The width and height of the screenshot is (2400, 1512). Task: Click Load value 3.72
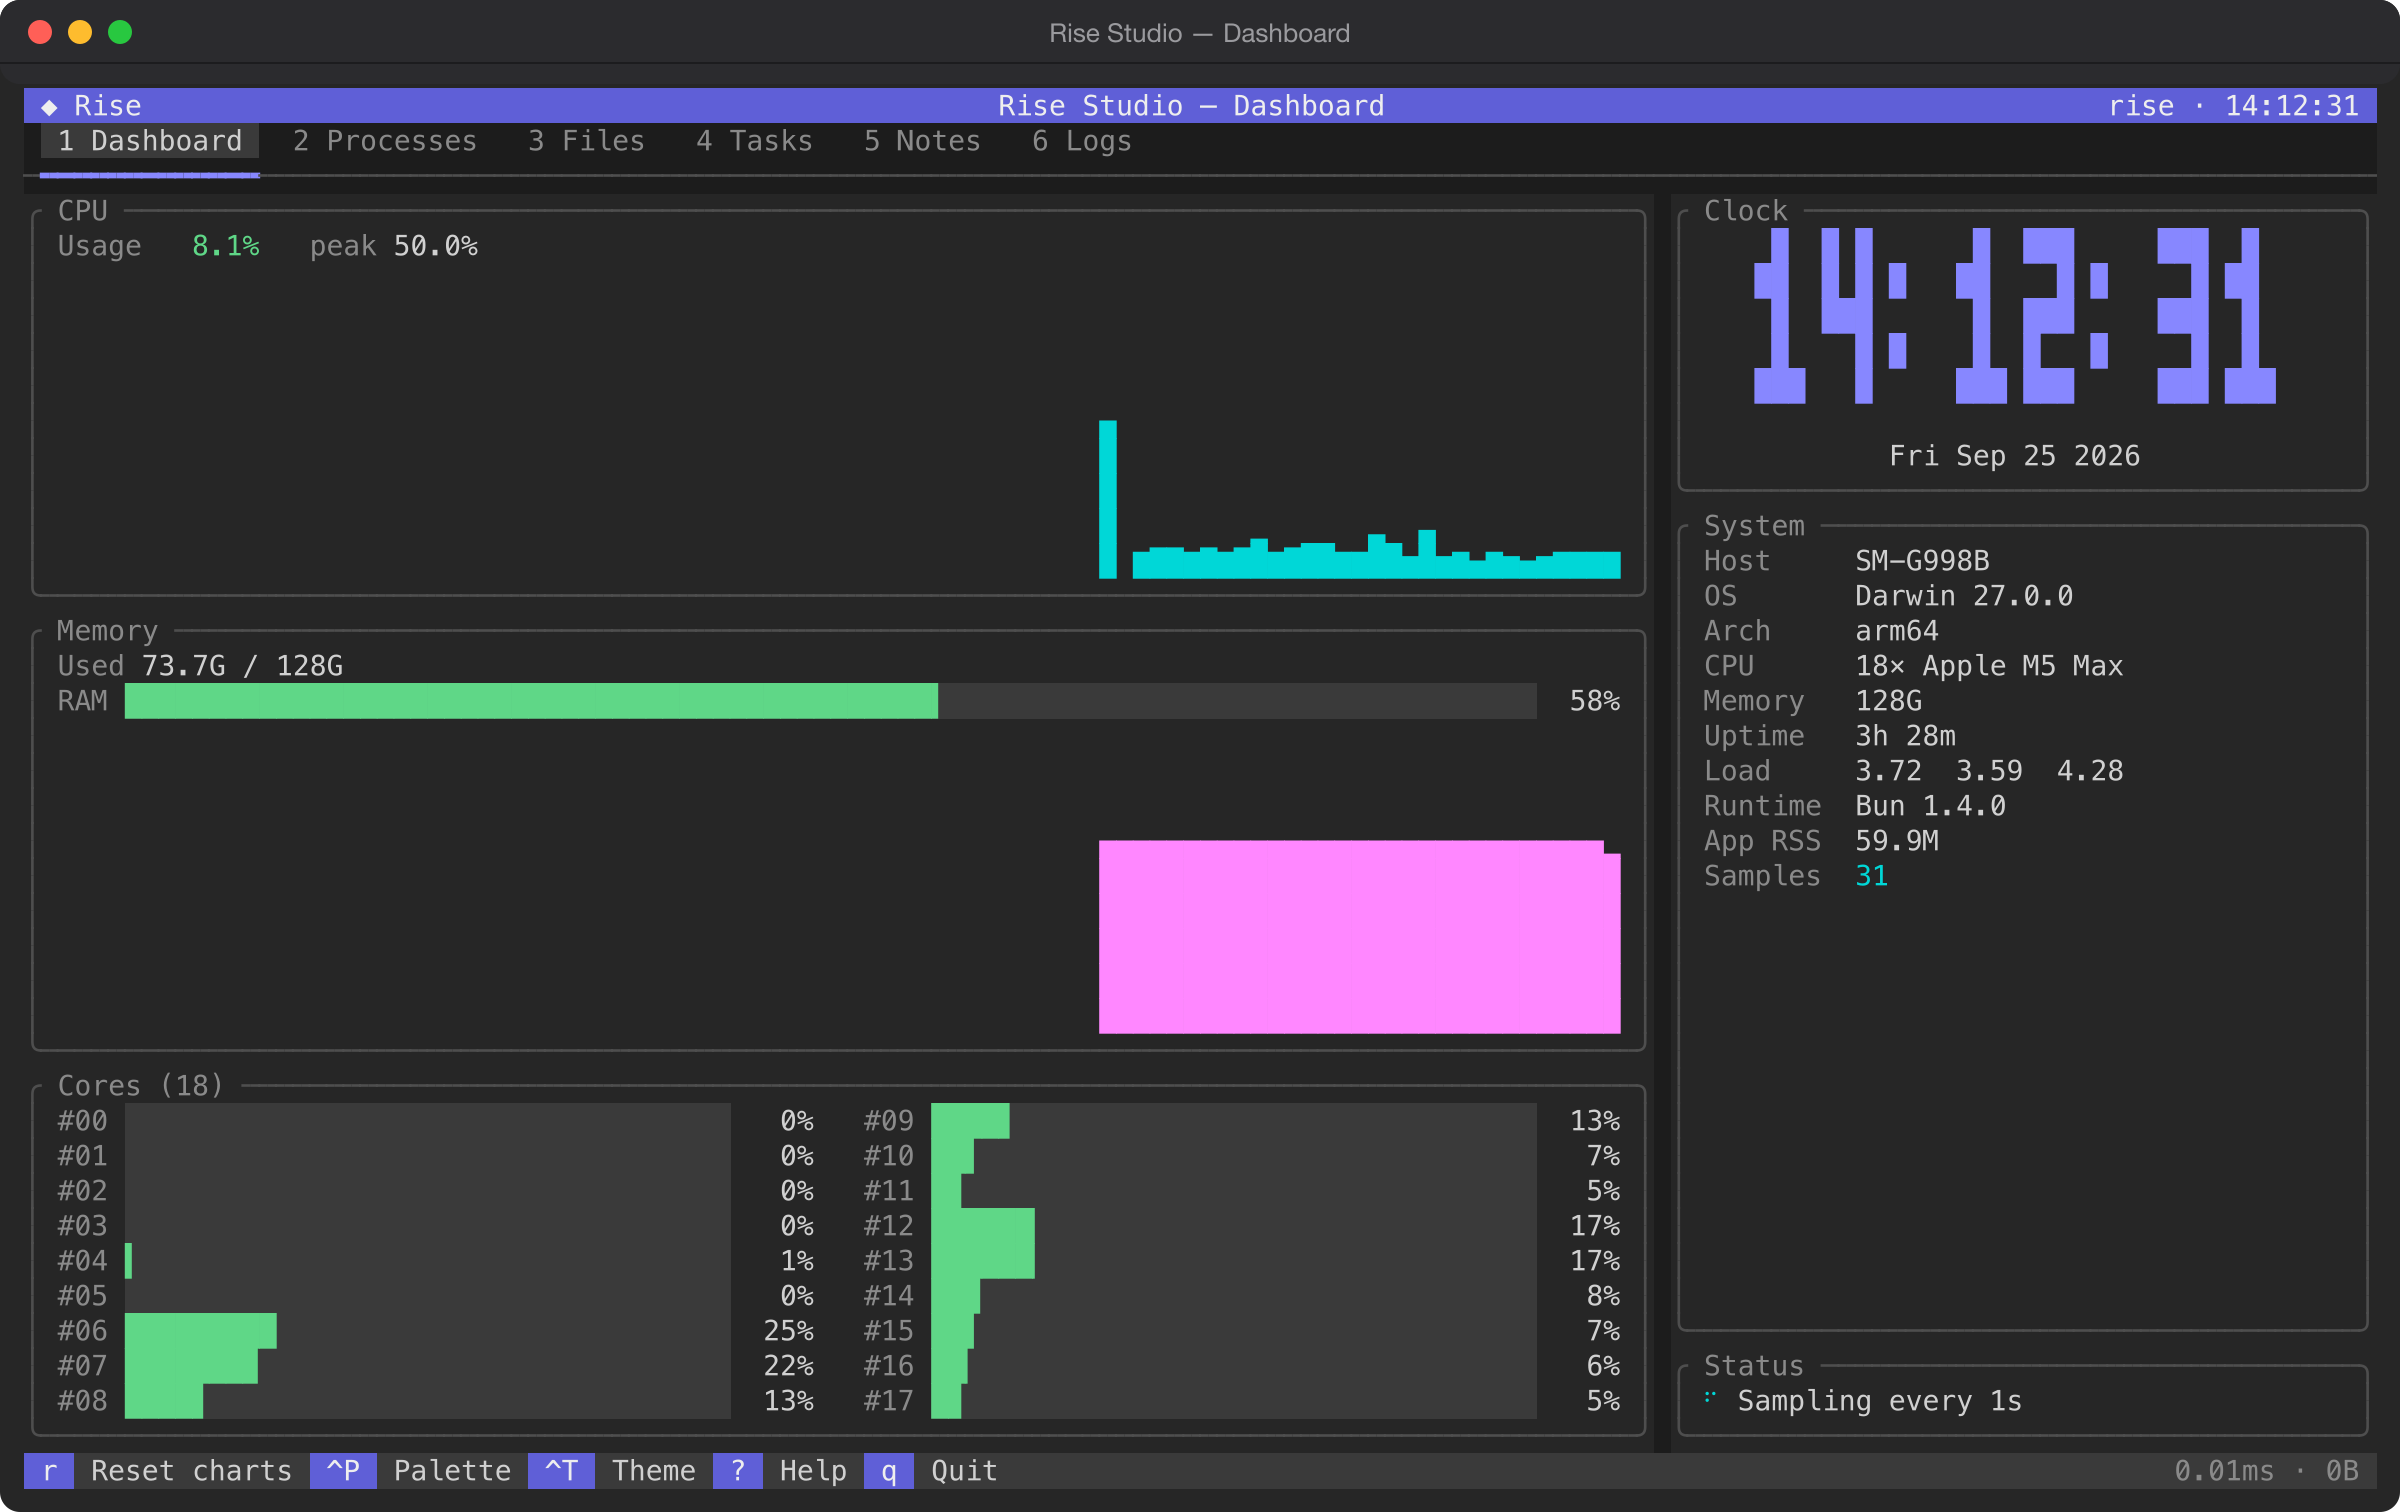[x=1888, y=771]
